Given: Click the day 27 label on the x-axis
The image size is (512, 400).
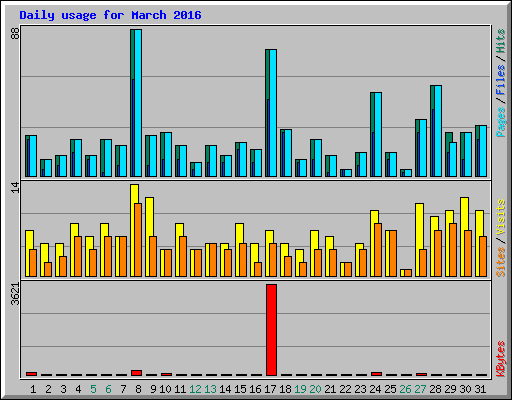Looking at the screenshot, I should (420, 389).
